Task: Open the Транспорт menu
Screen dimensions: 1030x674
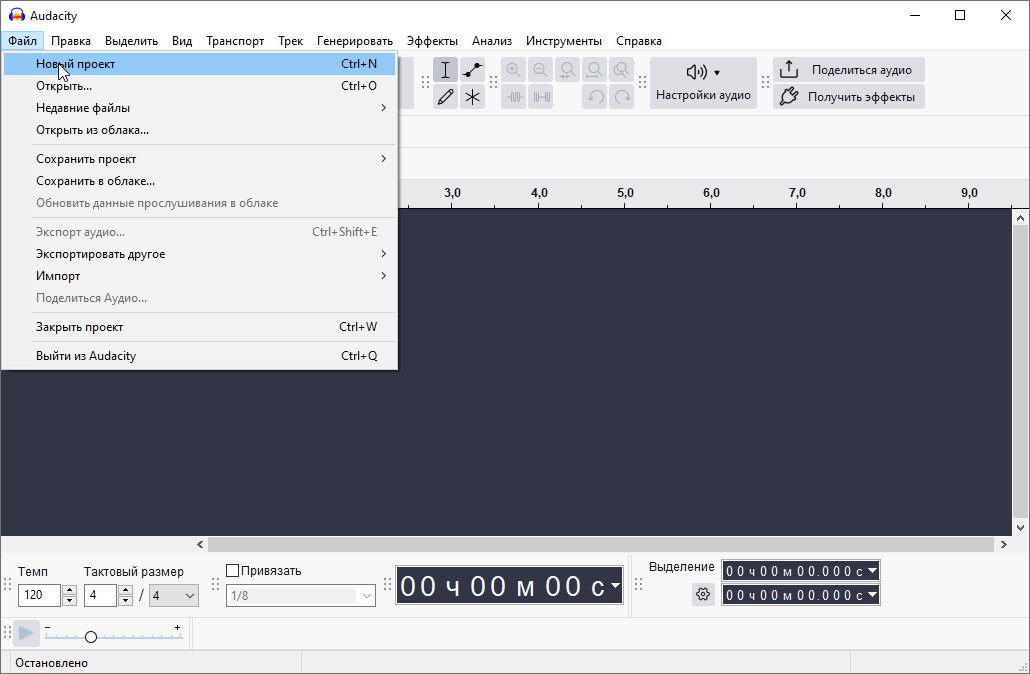Action: point(235,41)
